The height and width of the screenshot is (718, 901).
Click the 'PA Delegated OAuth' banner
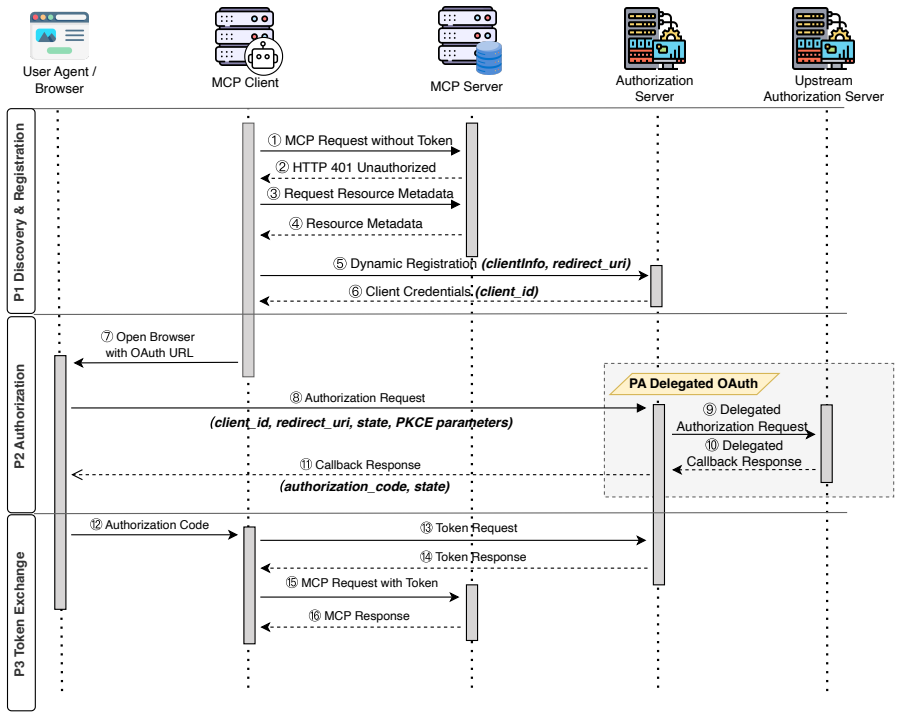click(x=694, y=384)
